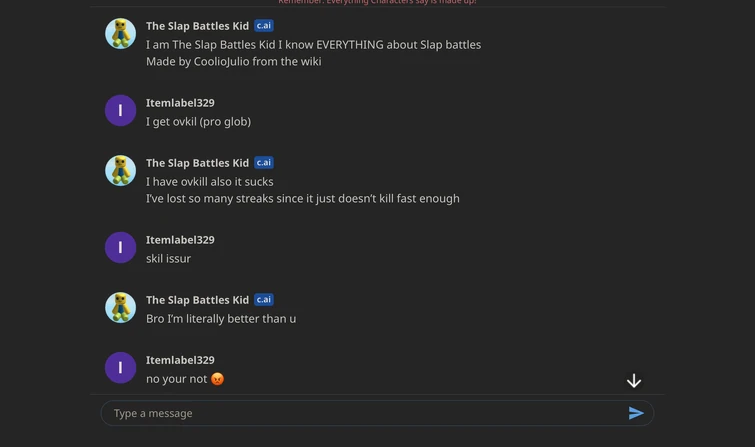Click Itemlabel329 username above 'skil issur'
The image size is (755, 447).
[x=180, y=240]
